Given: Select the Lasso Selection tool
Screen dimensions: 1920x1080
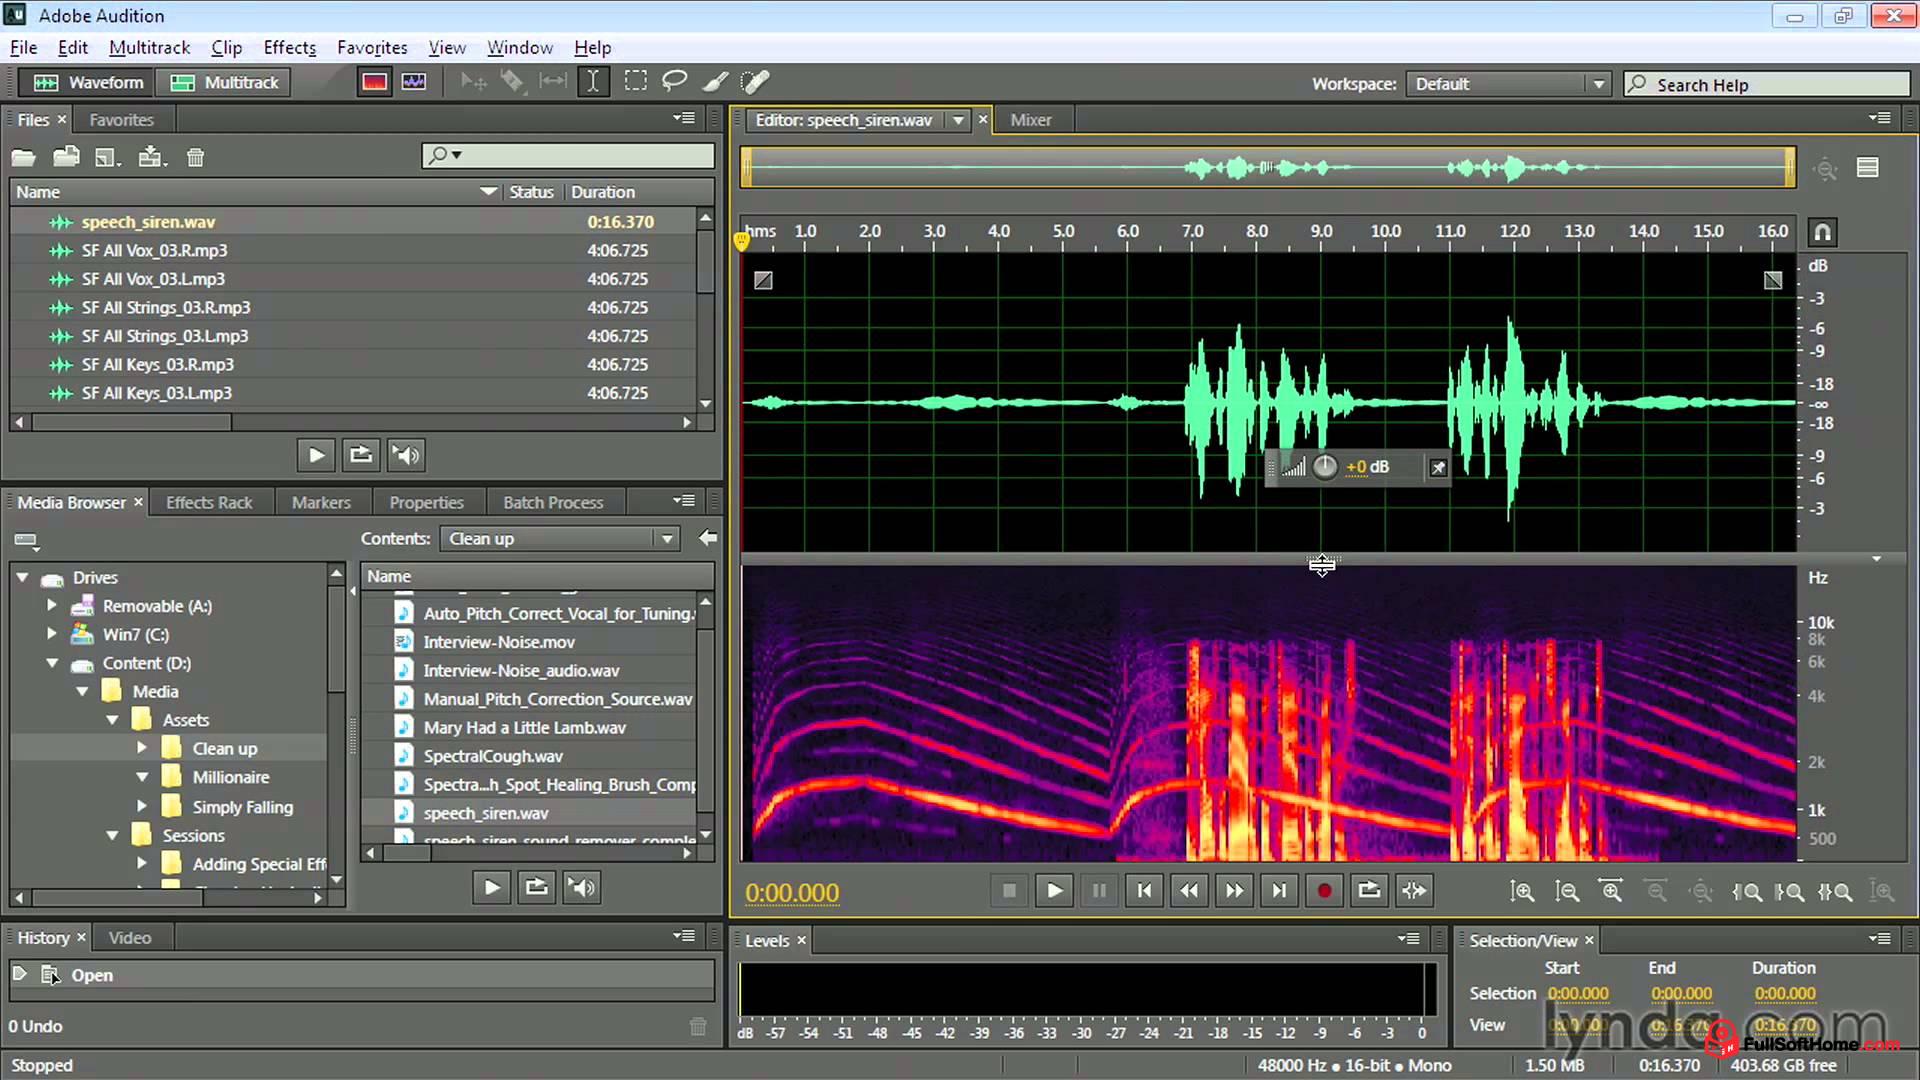Looking at the screenshot, I should coord(674,81).
